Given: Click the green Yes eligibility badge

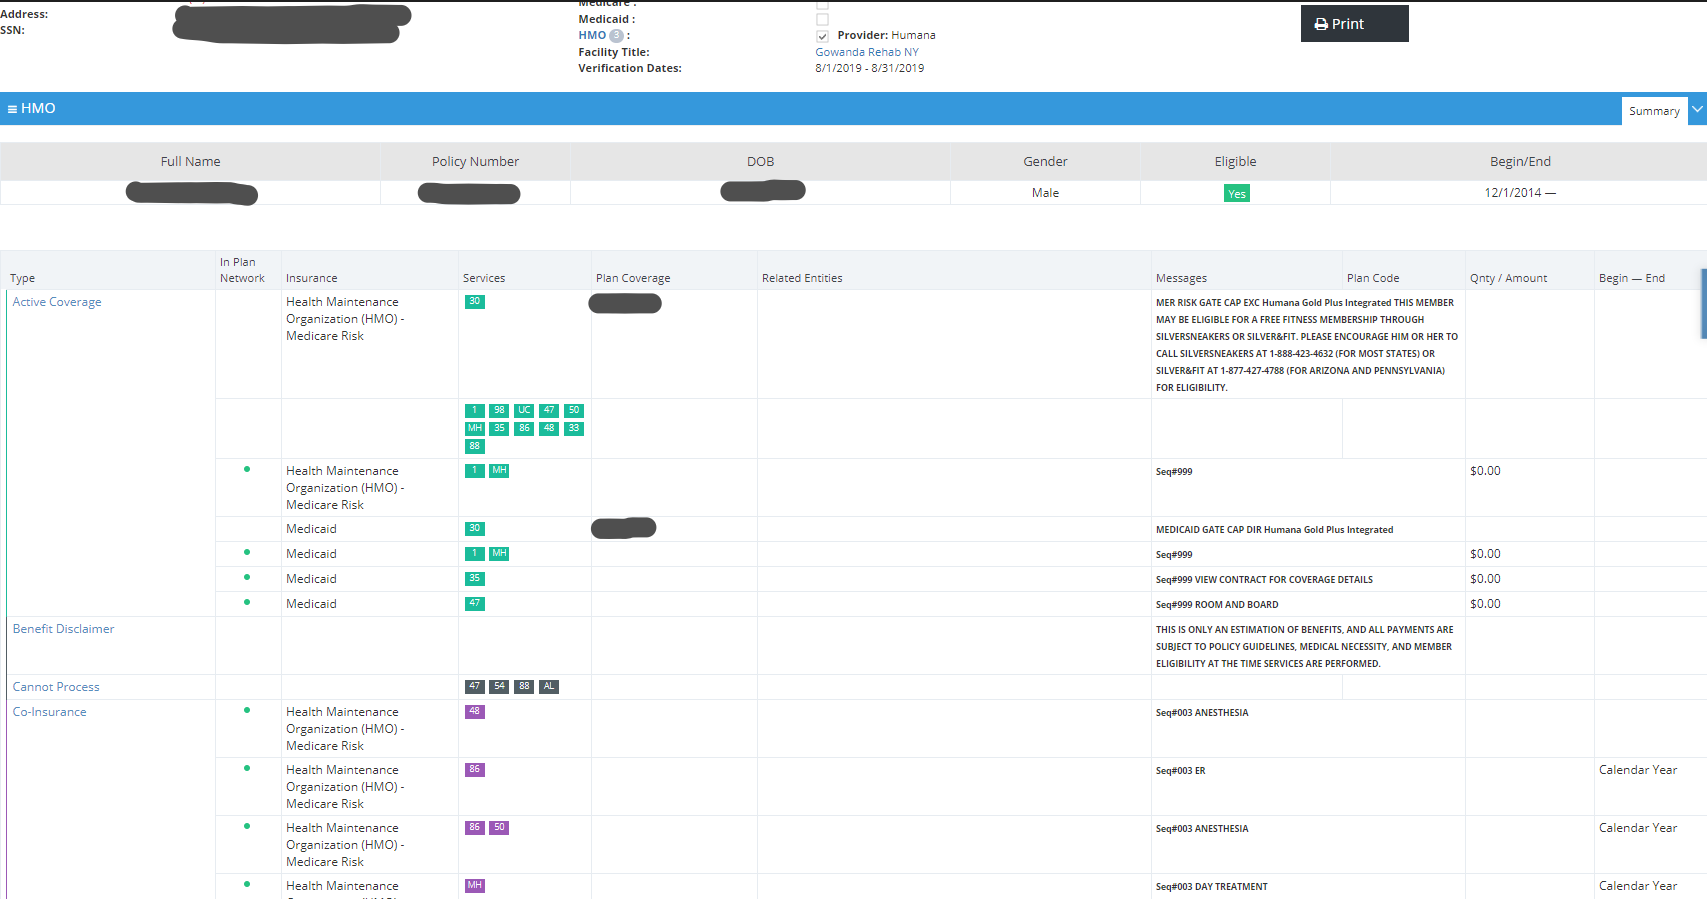Looking at the screenshot, I should pos(1236,194).
